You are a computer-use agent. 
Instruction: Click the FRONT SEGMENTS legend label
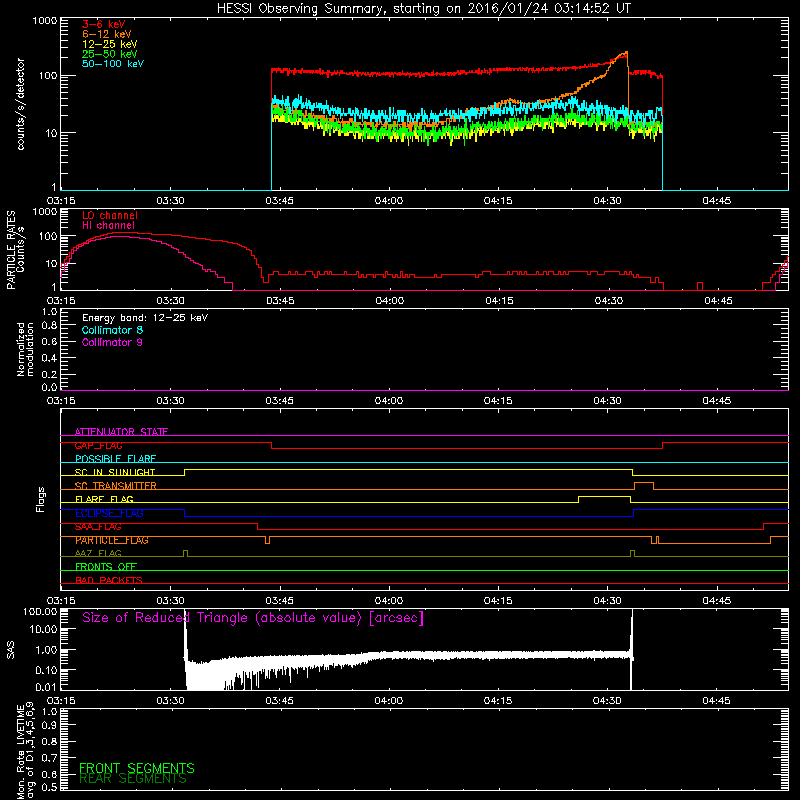point(137,768)
